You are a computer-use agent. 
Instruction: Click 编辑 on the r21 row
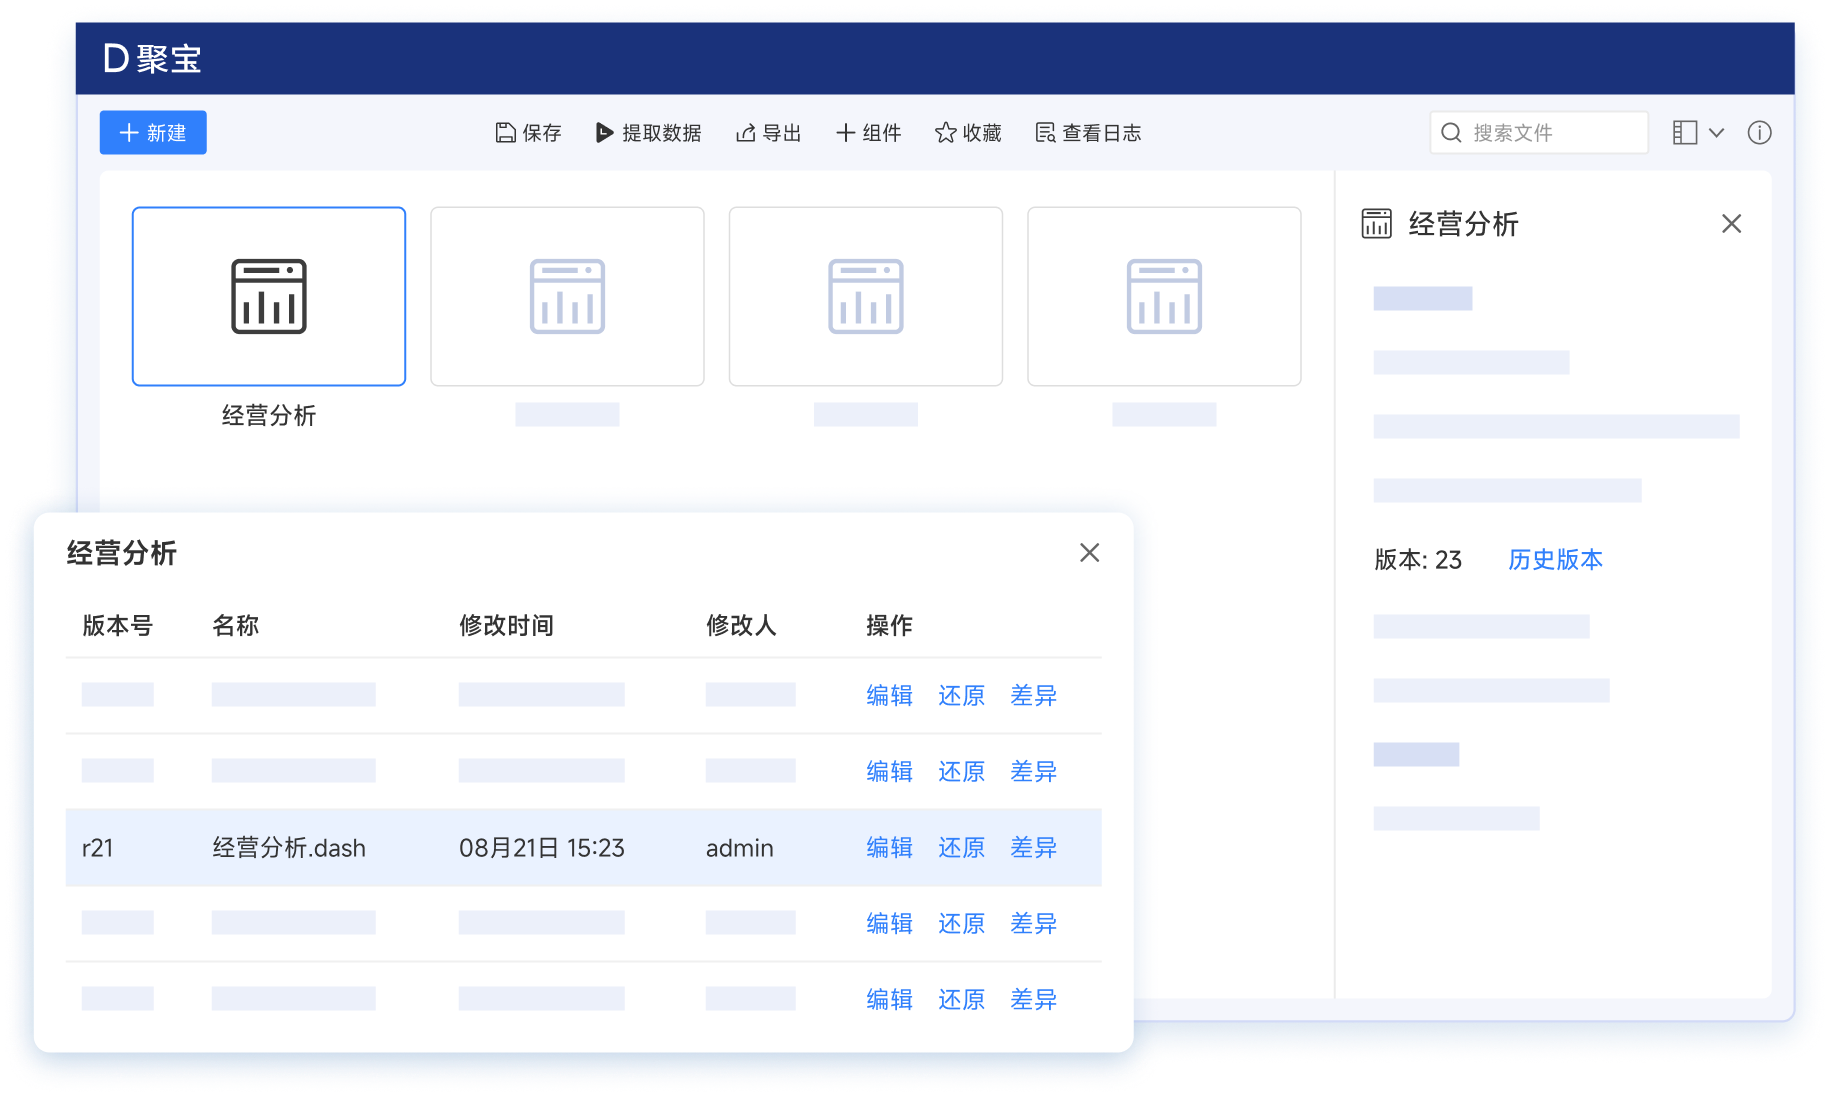(889, 848)
